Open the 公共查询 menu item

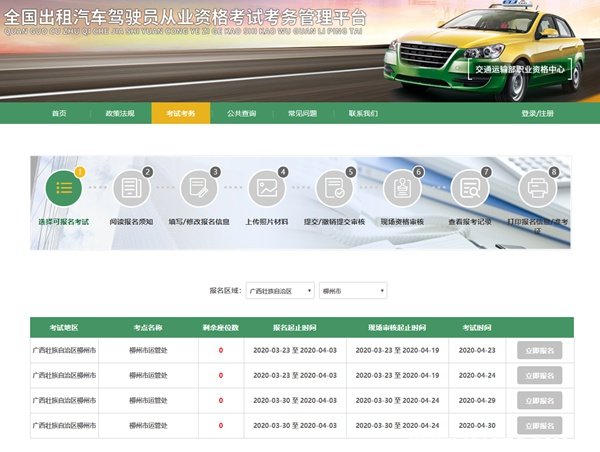[241, 113]
